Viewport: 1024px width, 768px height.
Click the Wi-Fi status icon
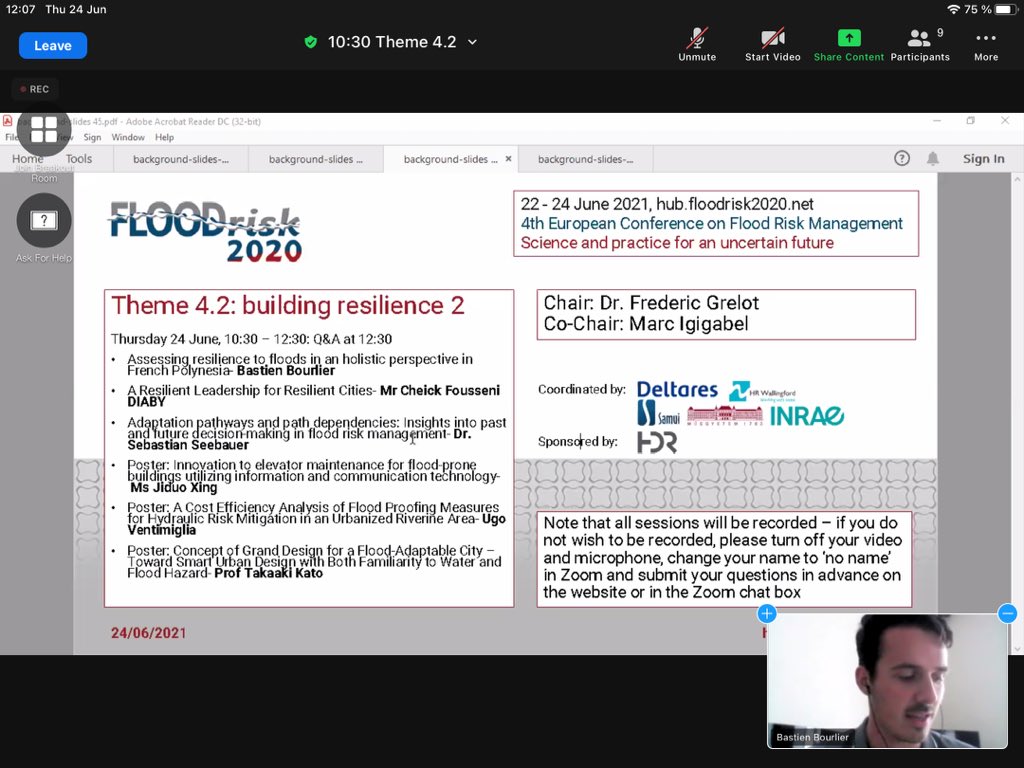click(x=953, y=9)
